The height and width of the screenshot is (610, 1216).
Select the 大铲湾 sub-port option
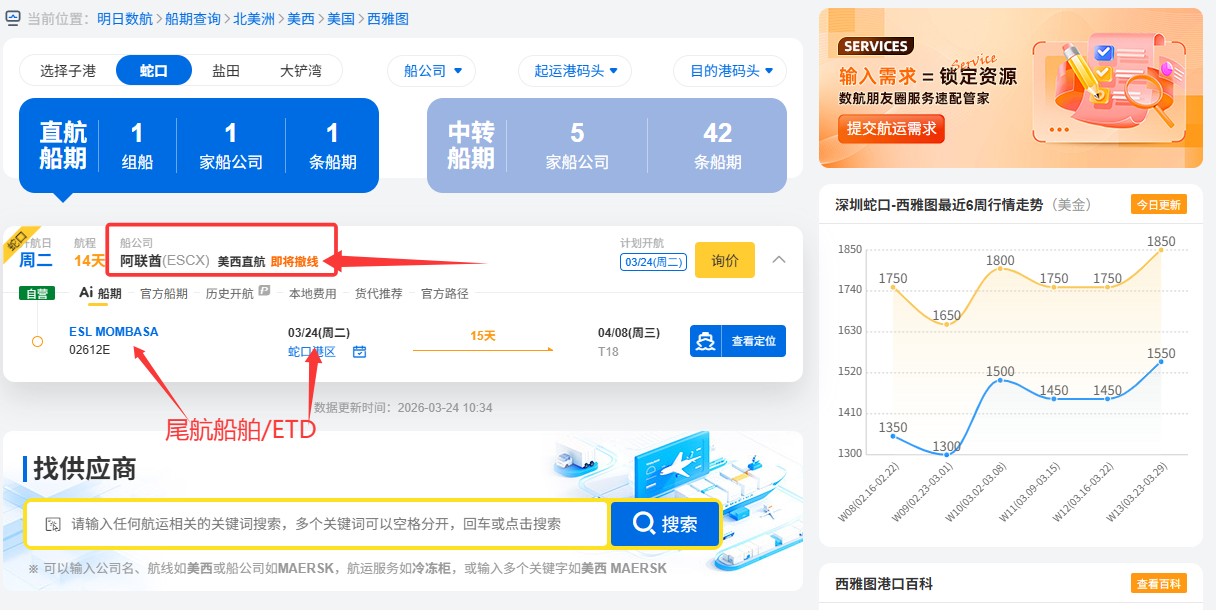pyautogui.click(x=300, y=71)
